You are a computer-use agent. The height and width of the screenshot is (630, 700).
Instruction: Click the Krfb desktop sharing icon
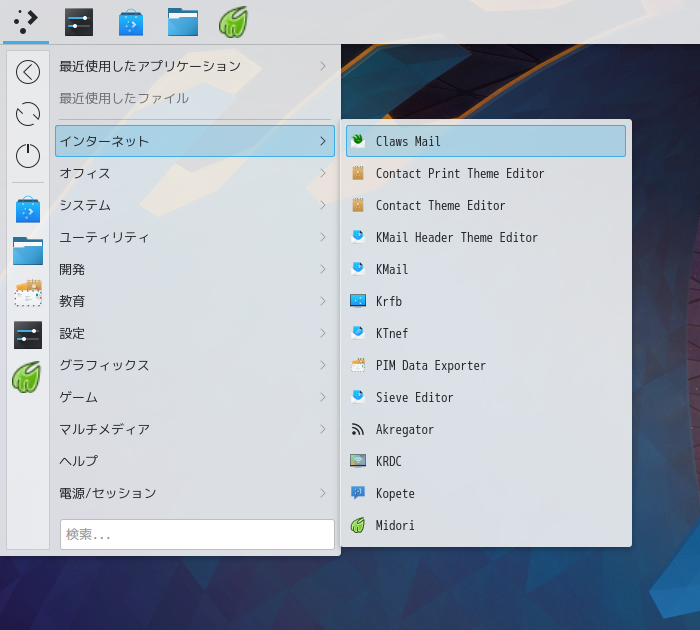tap(358, 301)
